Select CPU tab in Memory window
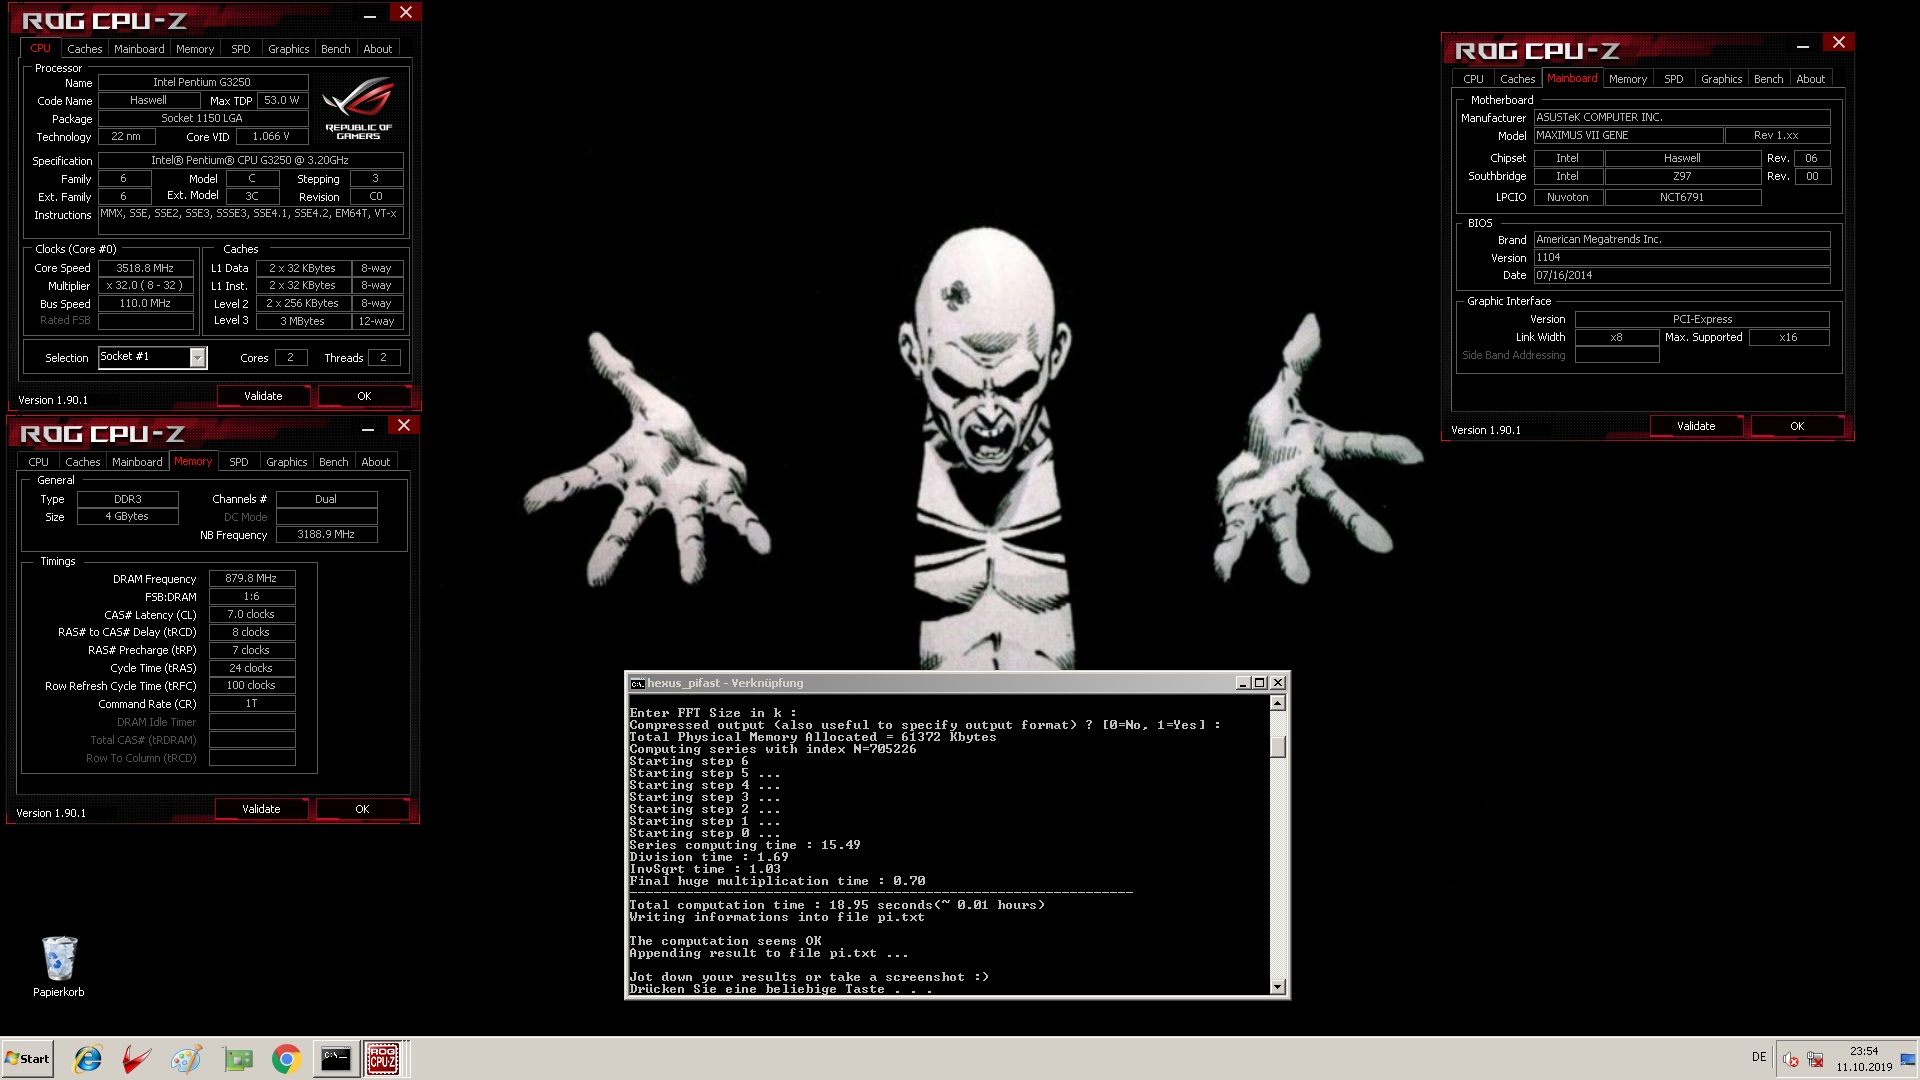1920x1080 pixels. [39, 462]
